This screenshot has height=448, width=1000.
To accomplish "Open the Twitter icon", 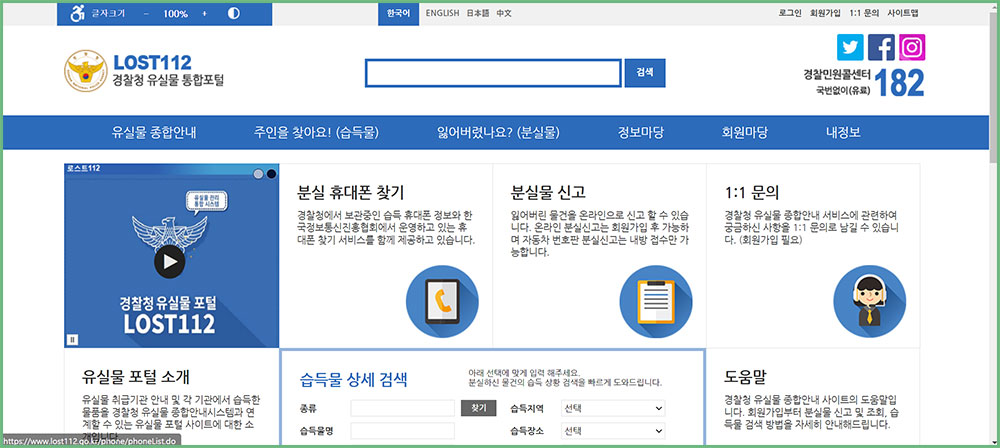I will 850,47.
